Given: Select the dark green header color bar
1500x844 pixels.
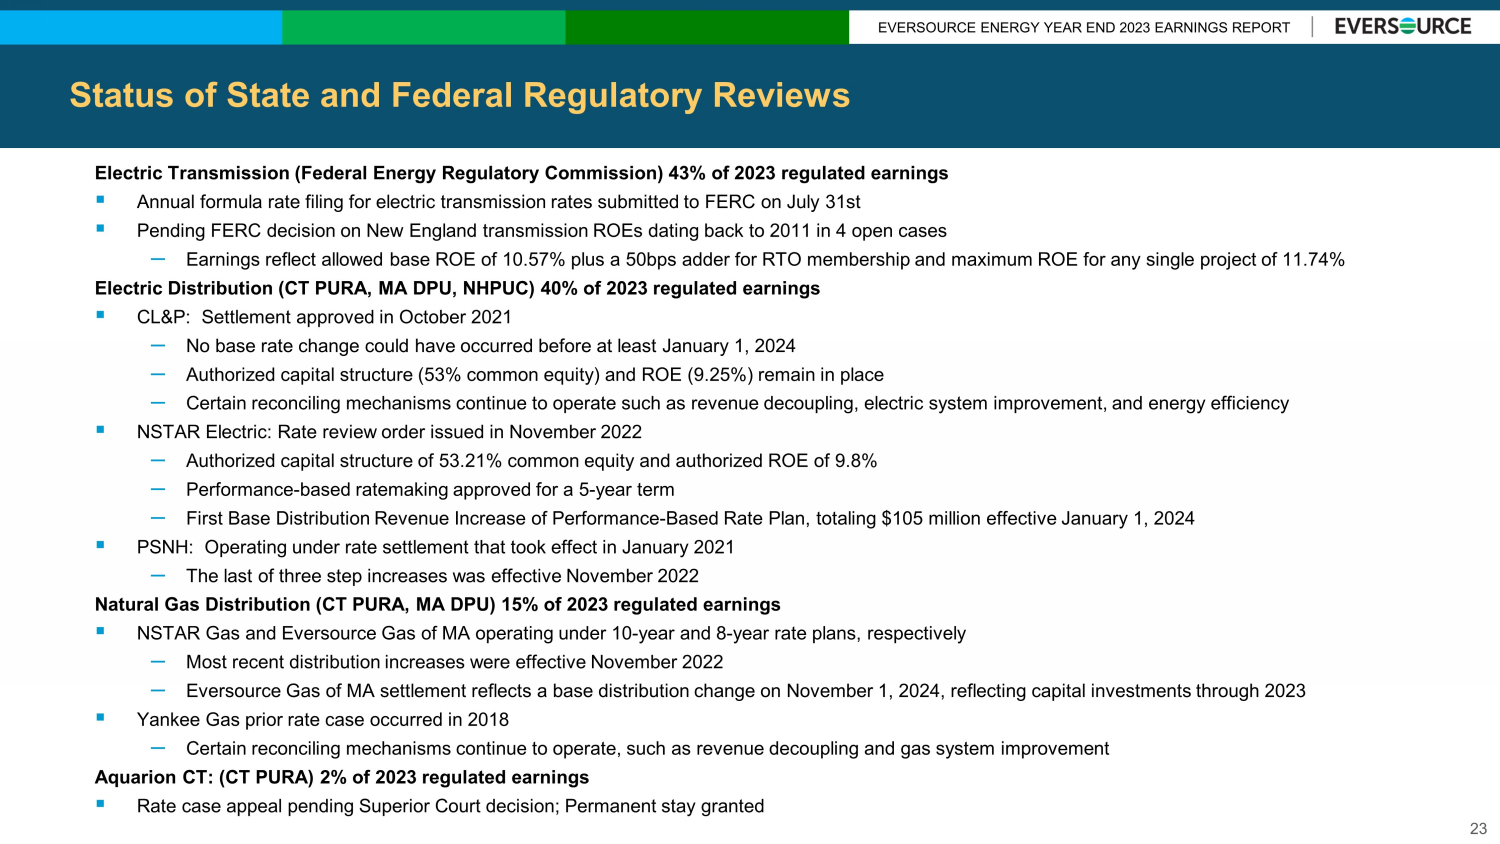Looking at the screenshot, I should 706,27.
